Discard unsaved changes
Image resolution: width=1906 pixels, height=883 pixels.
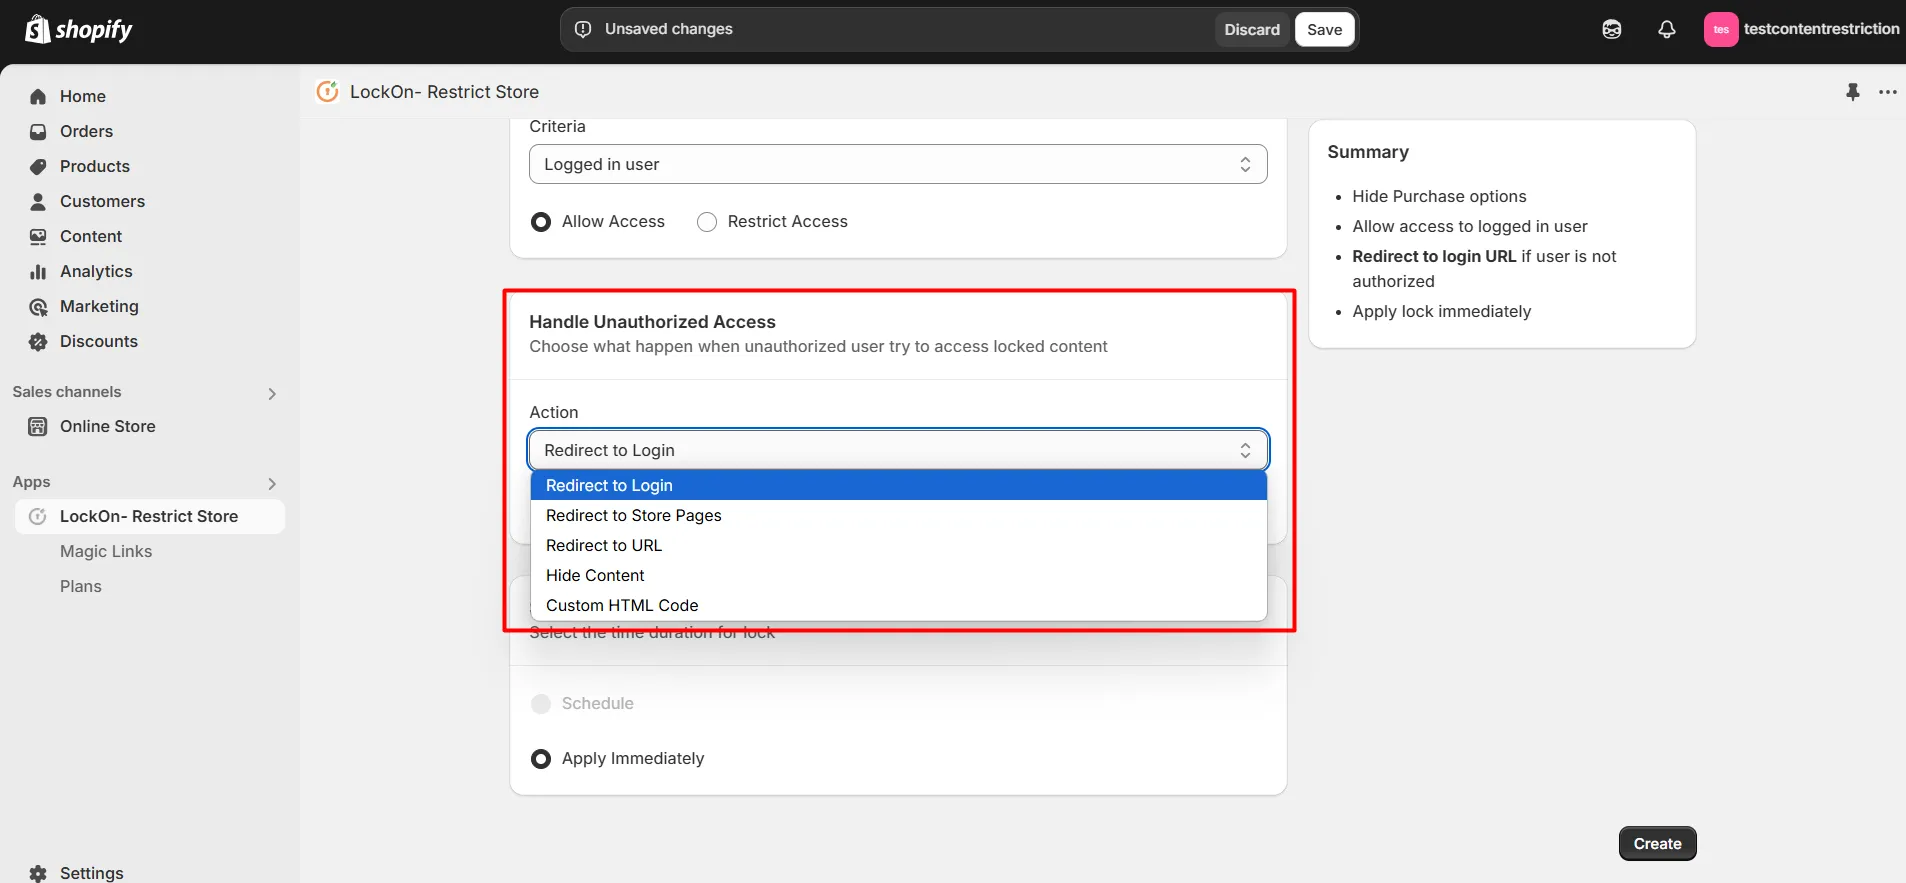(x=1252, y=29)
